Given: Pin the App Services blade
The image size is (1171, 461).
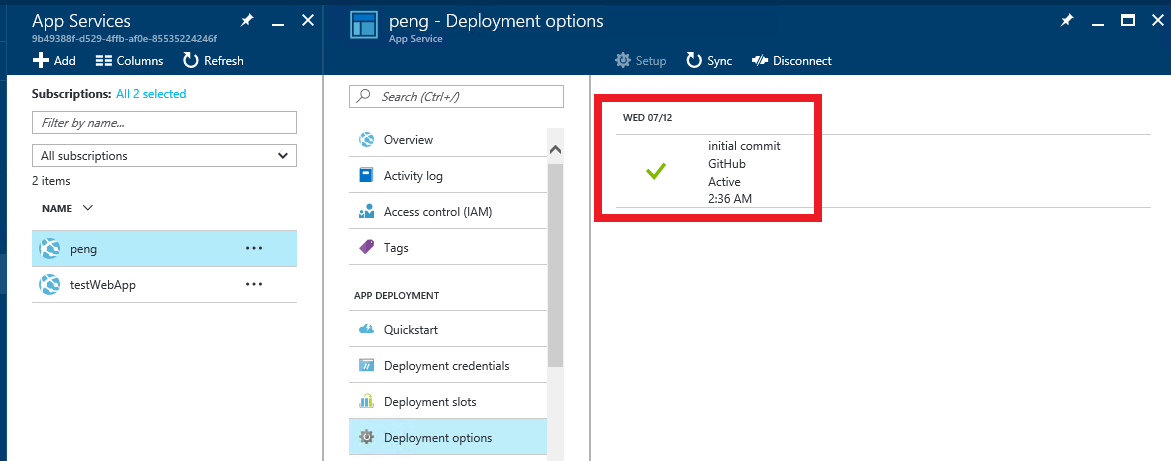Looking at the screenshot, I should [247, 21].
